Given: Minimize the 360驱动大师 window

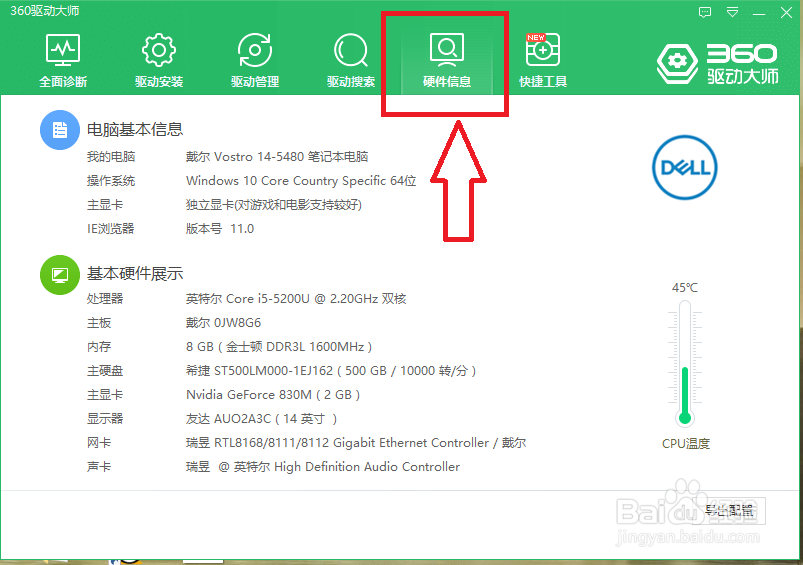Looking at the screenshot, I should [x=759, y=13].
